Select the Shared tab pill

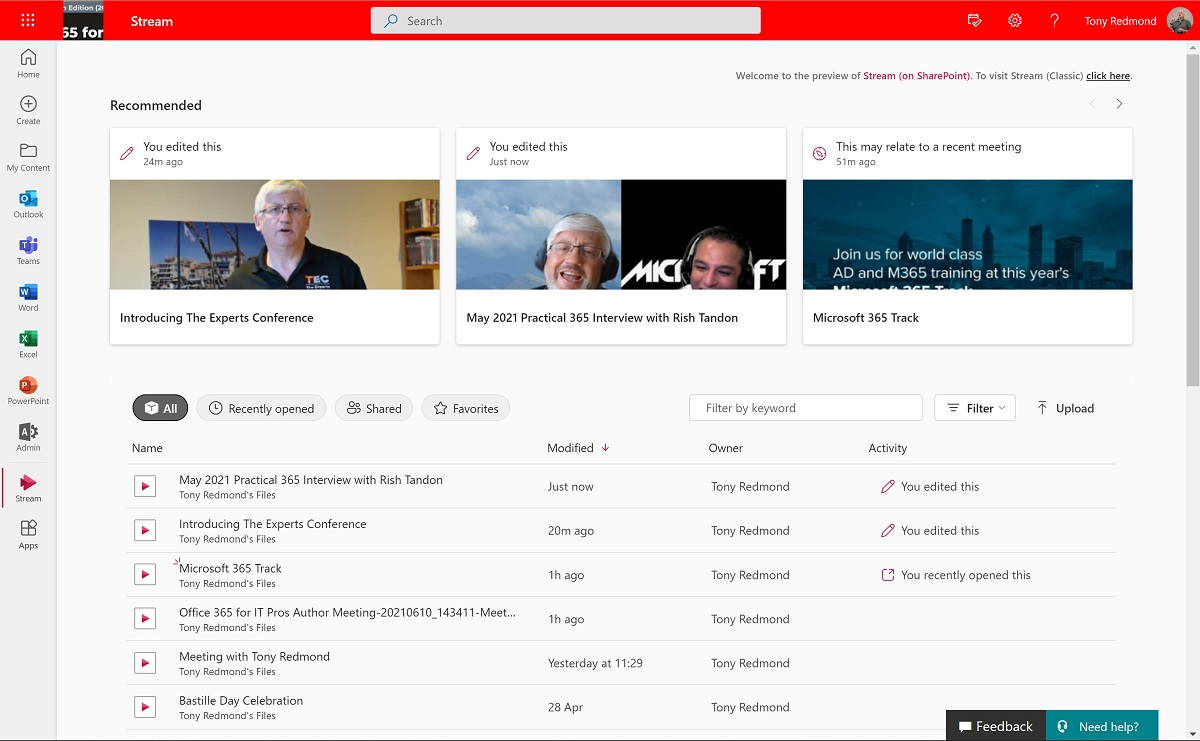[374, 408]
